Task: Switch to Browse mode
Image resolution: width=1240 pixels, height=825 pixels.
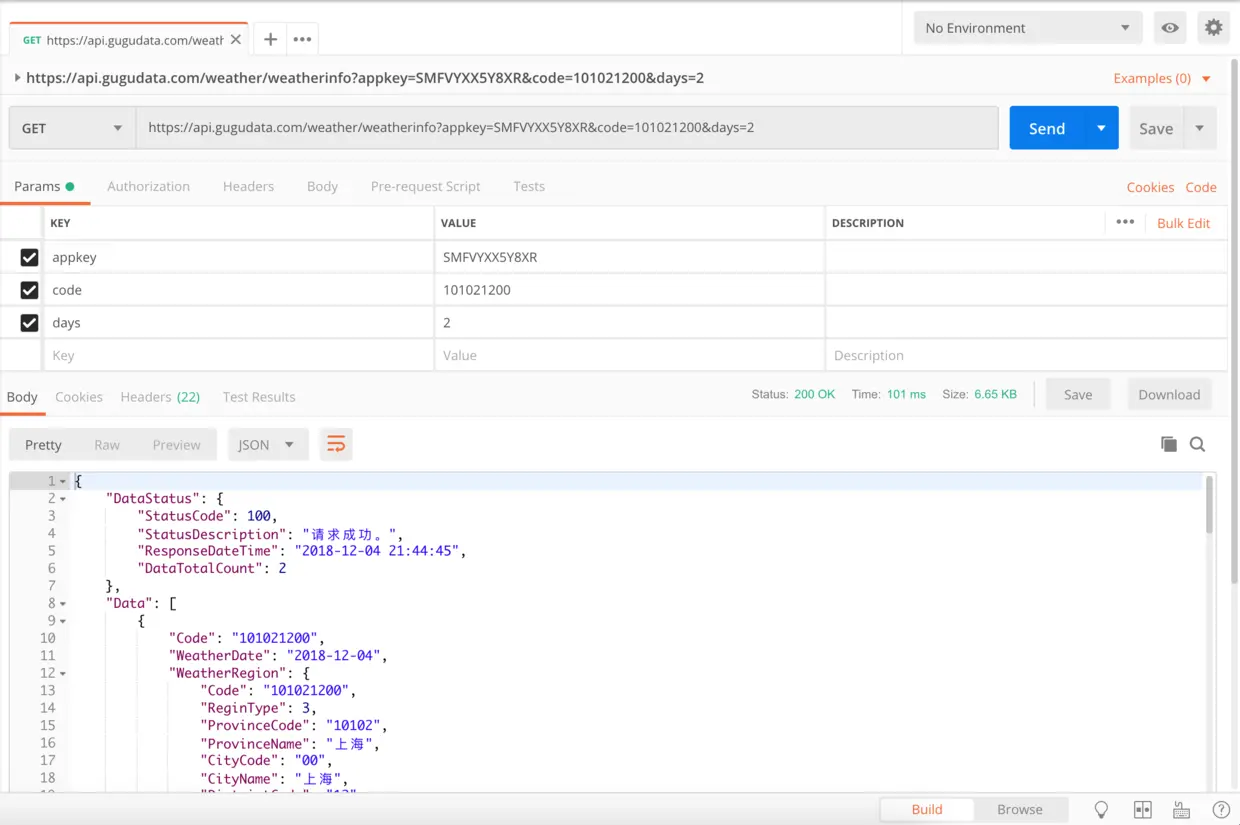Action: click(x=1020, y=809)
